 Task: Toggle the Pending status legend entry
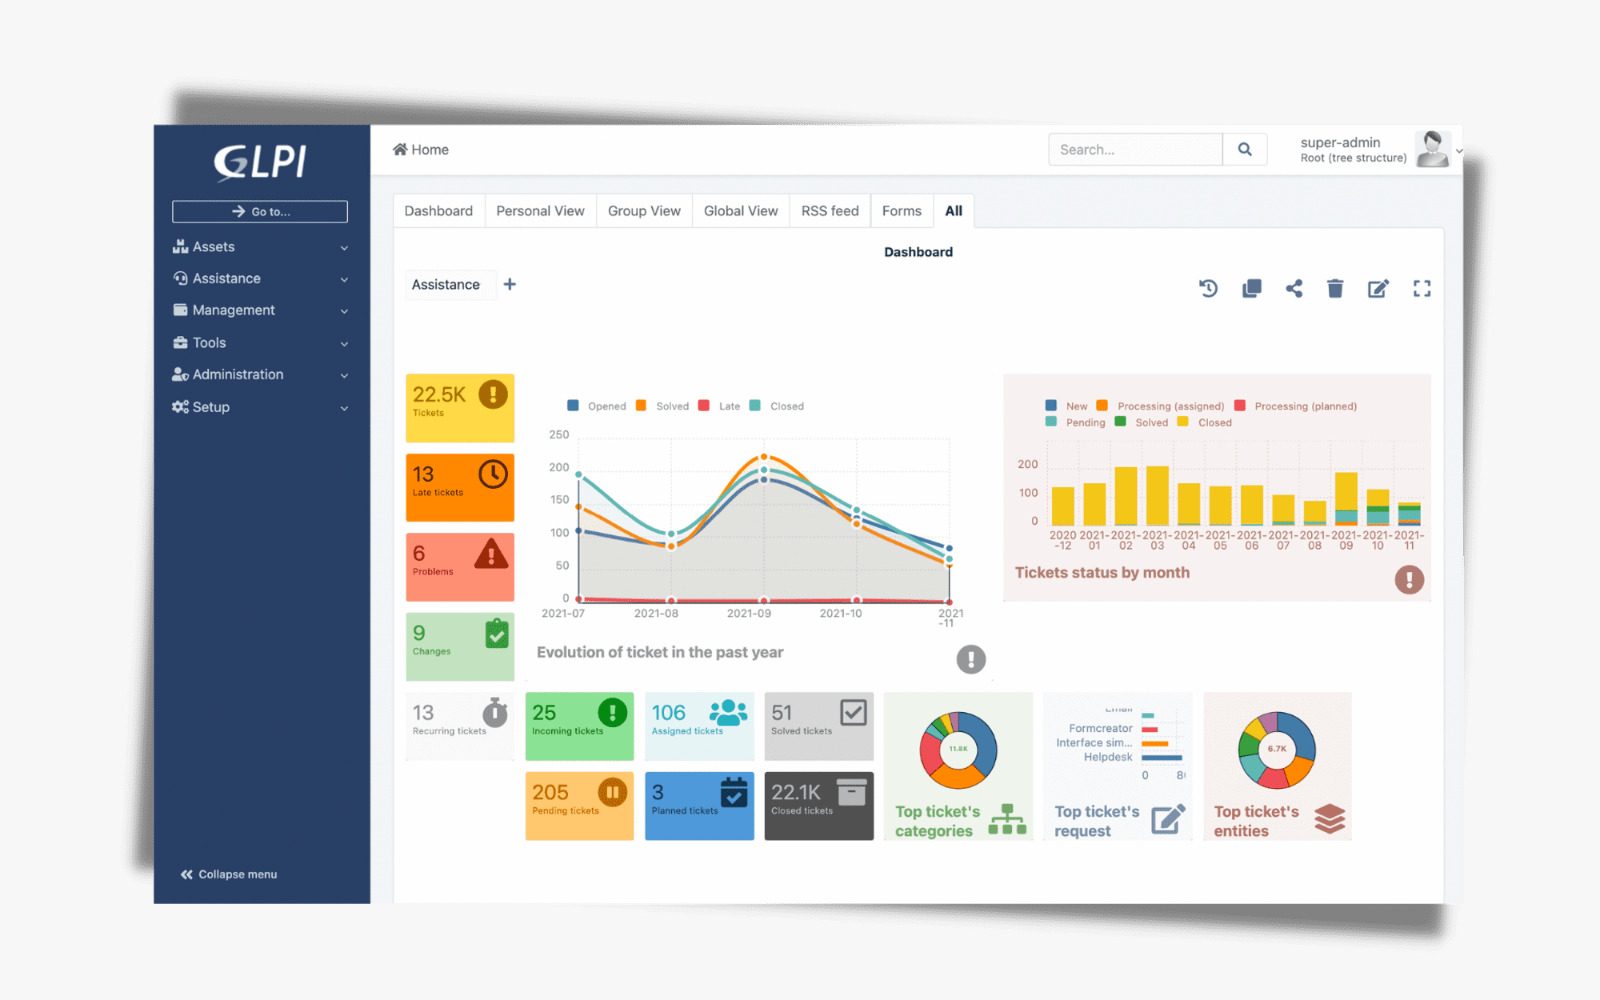click(1076, 422)
